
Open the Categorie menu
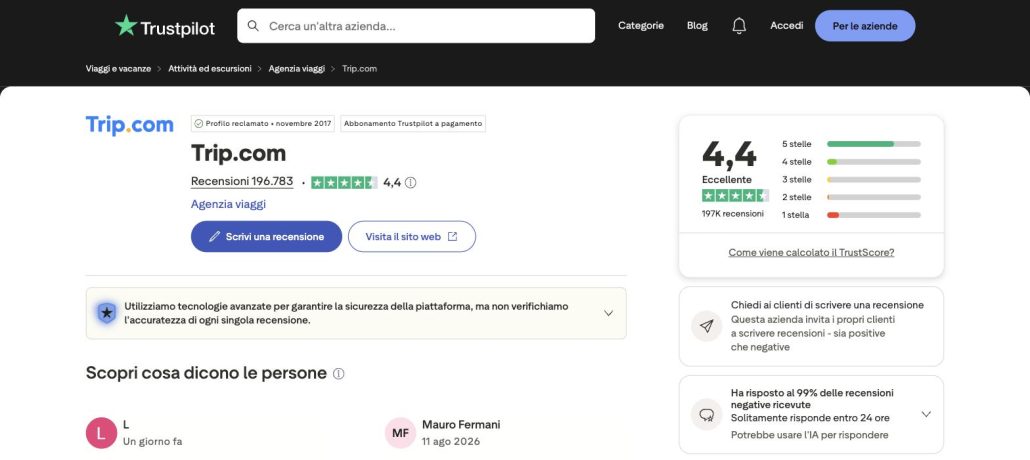640,26
